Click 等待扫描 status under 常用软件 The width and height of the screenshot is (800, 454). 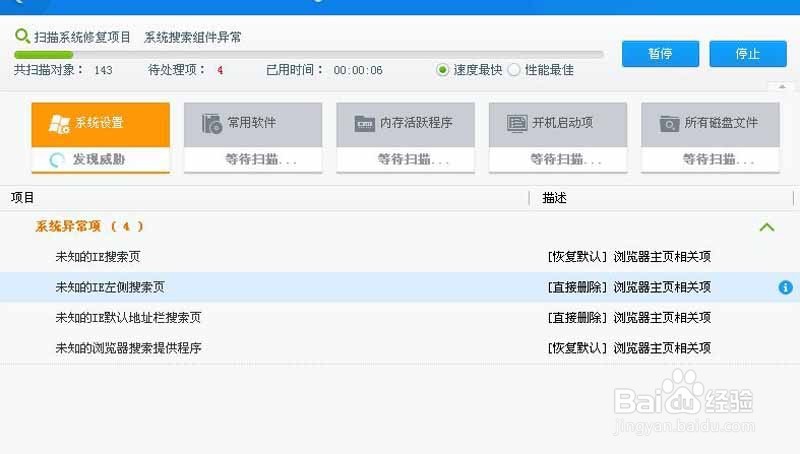[261, 160]
